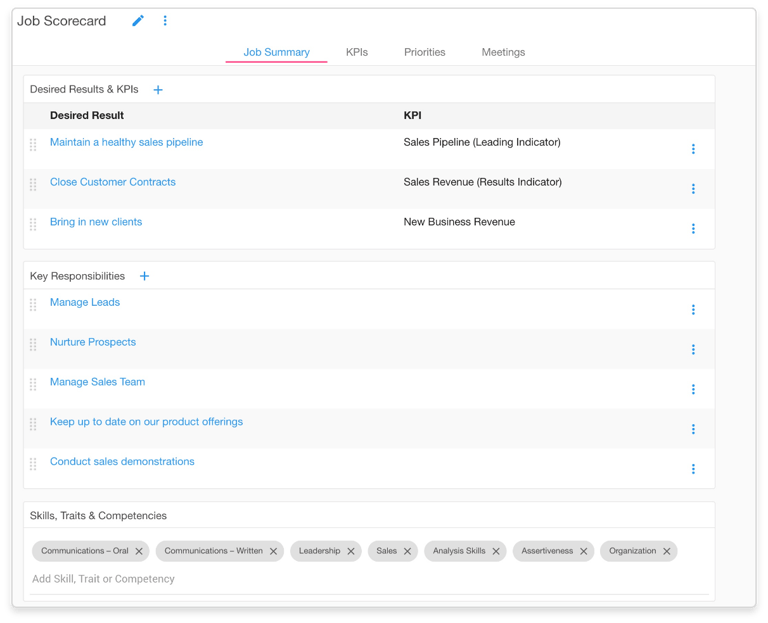Click drag handle of Conduct sales demonstrations row
The width and height of the screenshot is (768, 623).
33,464
